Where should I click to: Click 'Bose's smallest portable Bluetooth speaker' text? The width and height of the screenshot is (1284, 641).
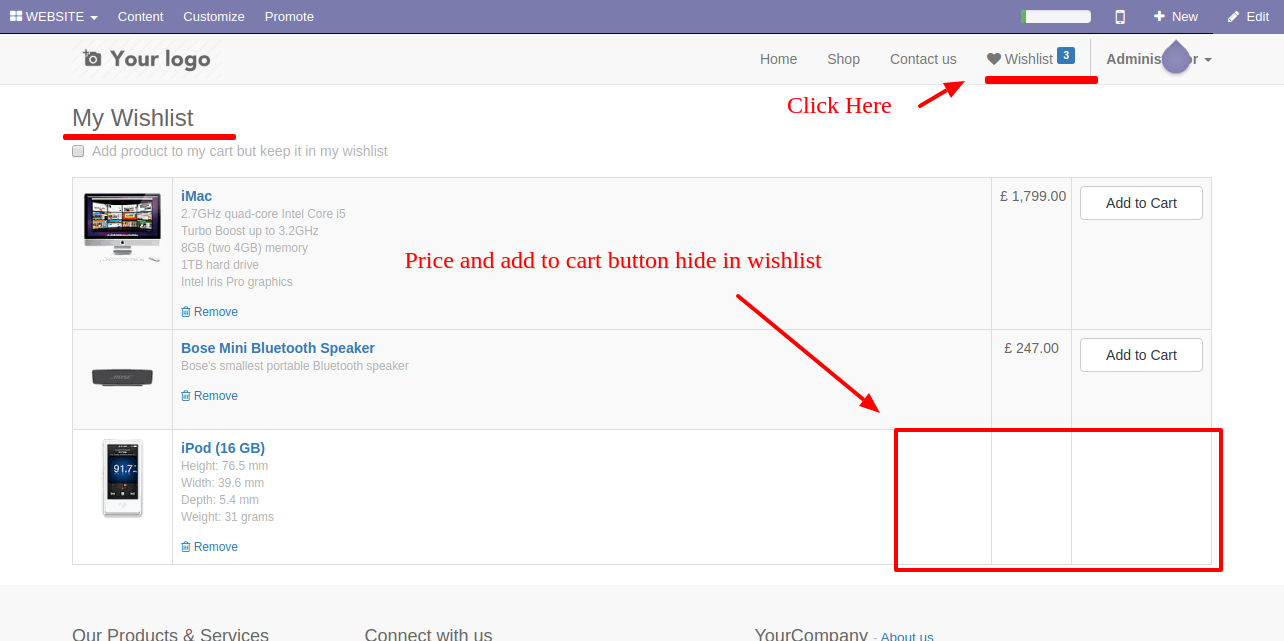point(295,366)
